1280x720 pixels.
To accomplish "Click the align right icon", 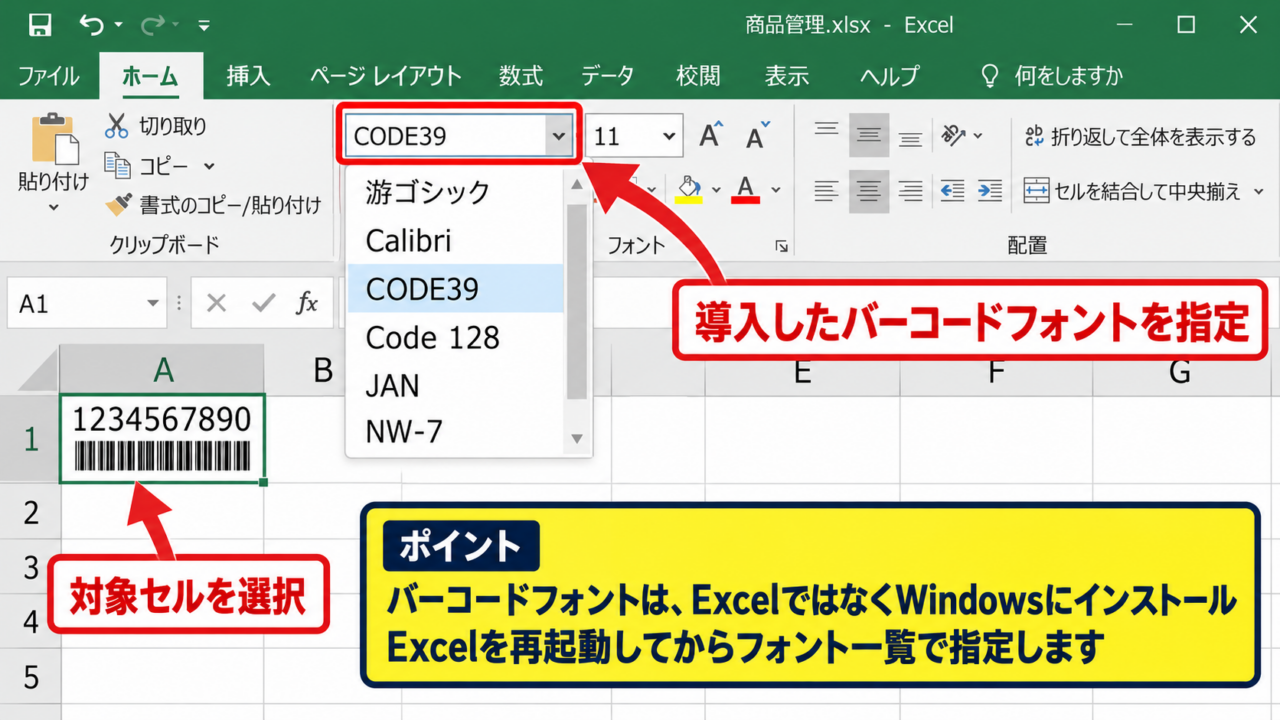I will click(910, 190).
